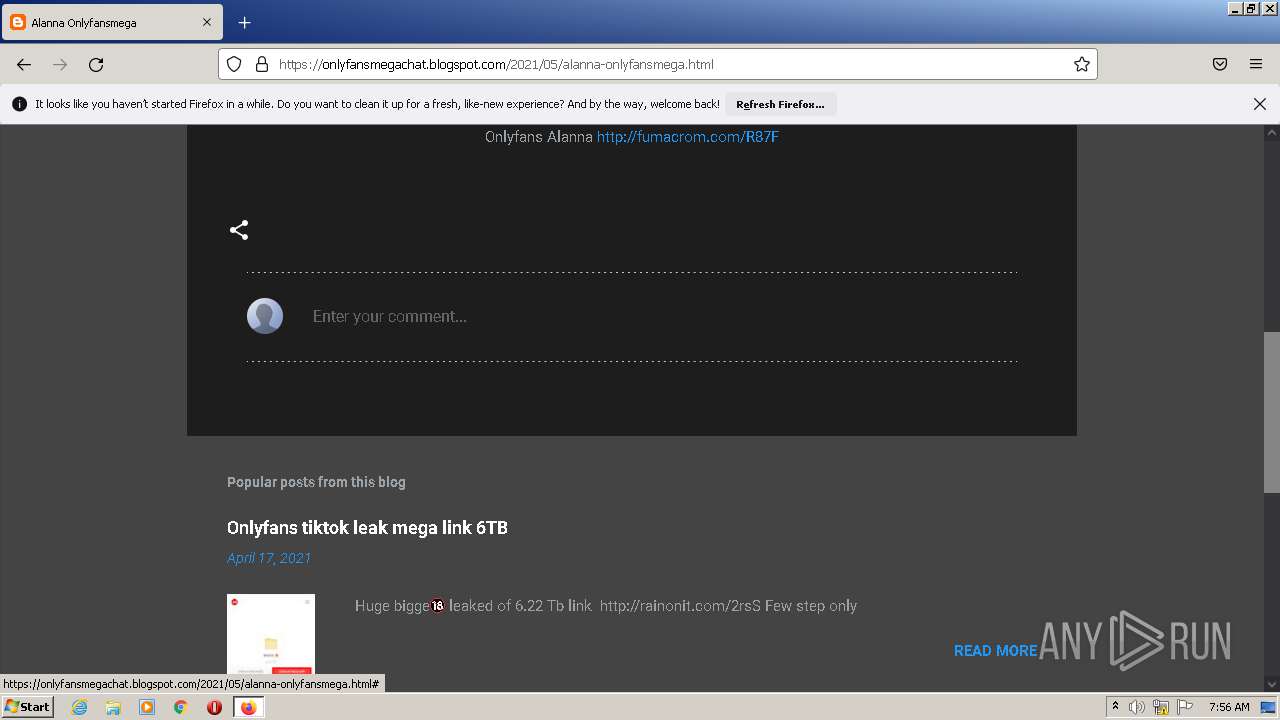Image resolution: width=1280 pixels, height=720 pixels.
Task: Open the Action Center flag icon
Action: click(x=1185, y=707)
